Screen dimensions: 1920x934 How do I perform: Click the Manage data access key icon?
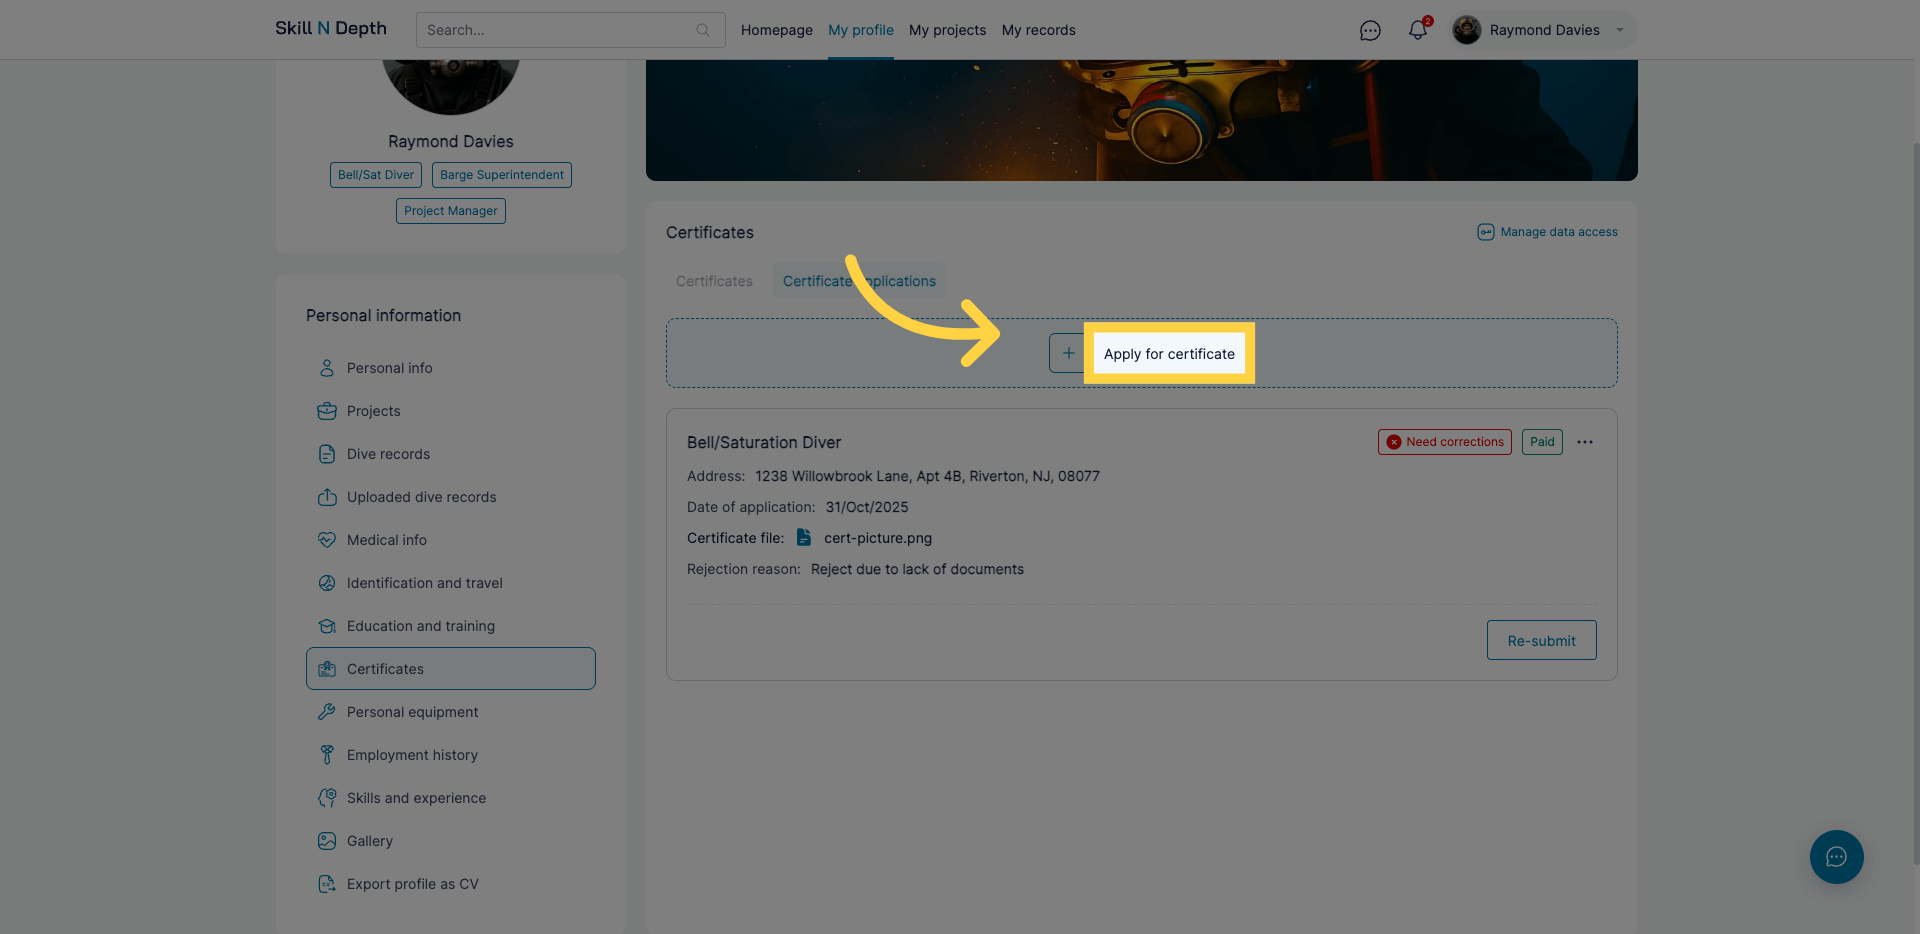pyautogui.click(x=1485, y=231)
